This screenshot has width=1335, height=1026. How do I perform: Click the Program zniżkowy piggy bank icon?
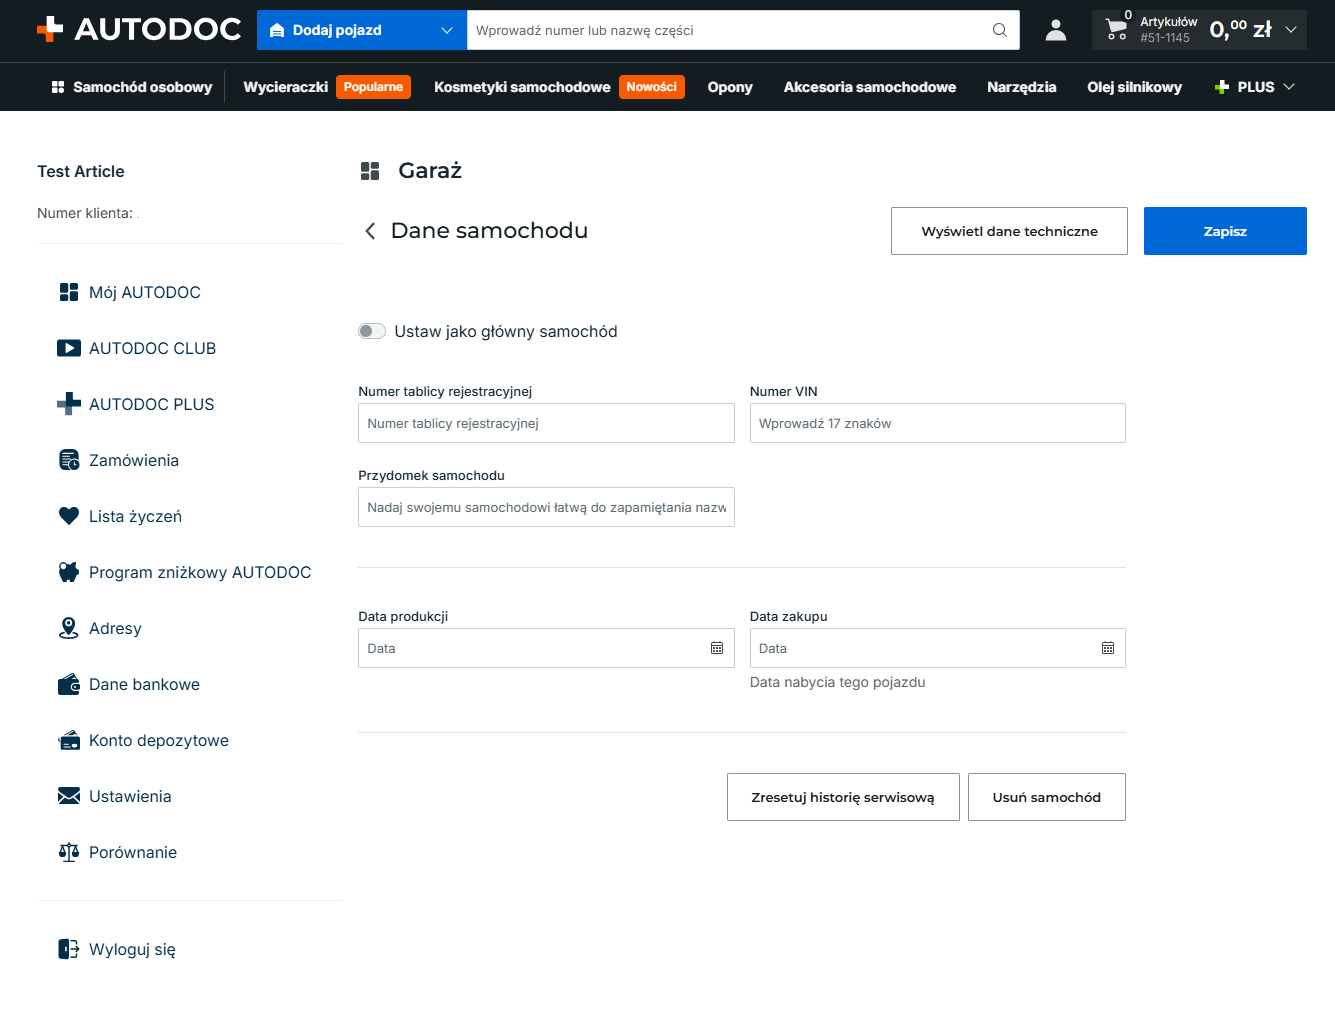click(x=69, y=572)
